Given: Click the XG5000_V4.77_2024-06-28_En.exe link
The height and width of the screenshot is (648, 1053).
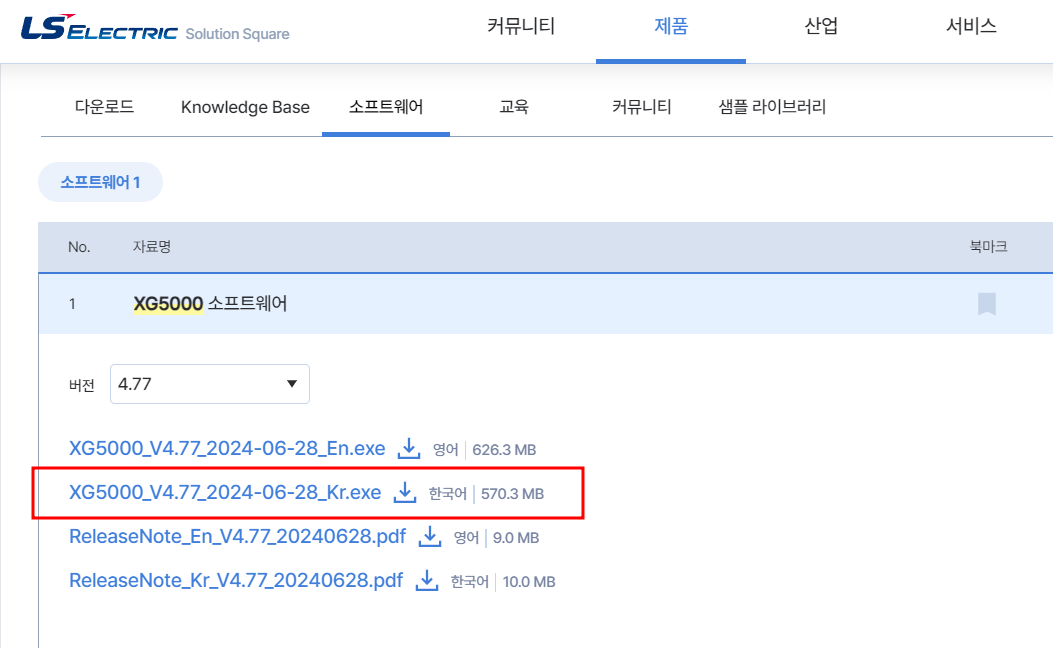Looking at the screenshot, I should (x=226, y=449).
